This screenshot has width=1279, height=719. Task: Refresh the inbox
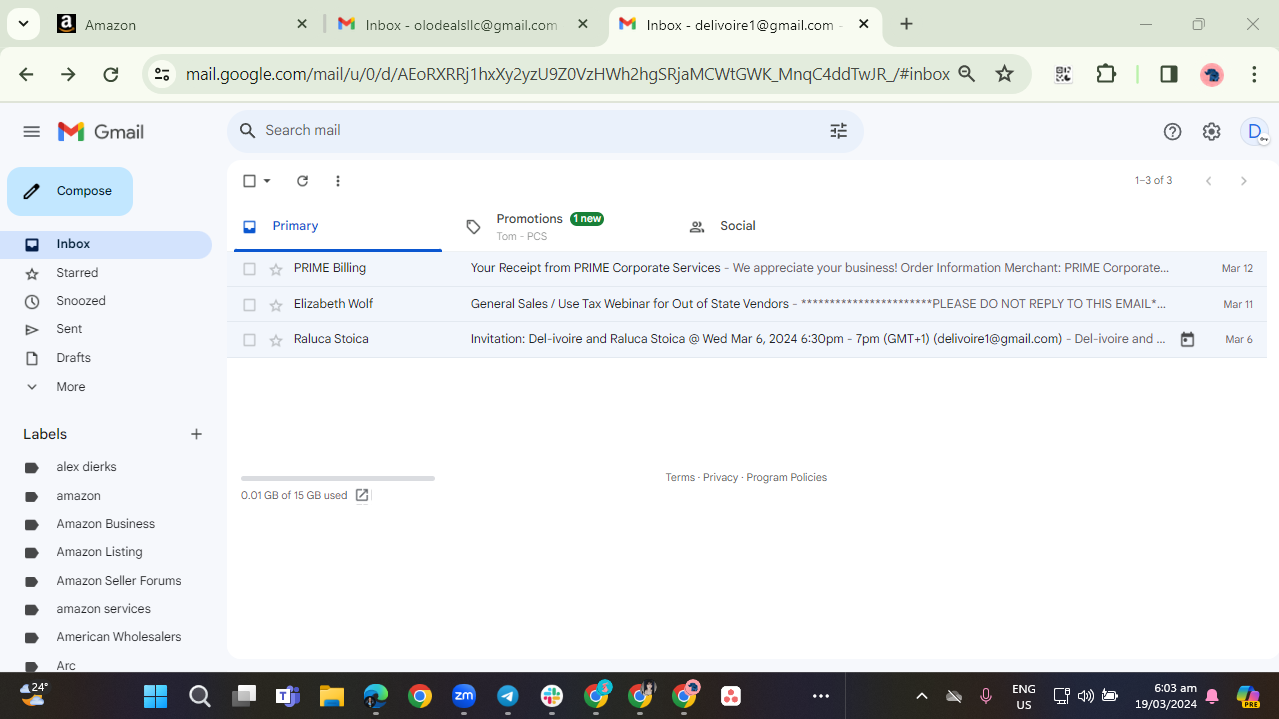[x=302, y=181]
